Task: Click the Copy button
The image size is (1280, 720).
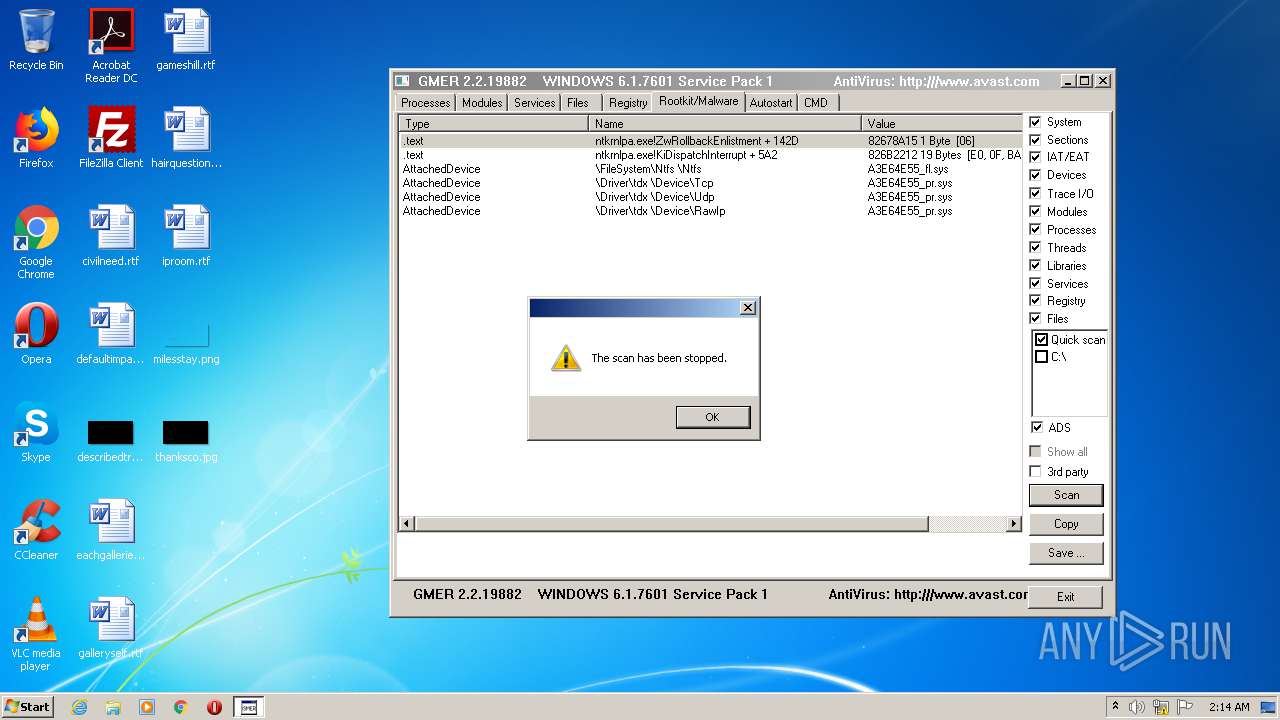Action: pos(1066,524)
